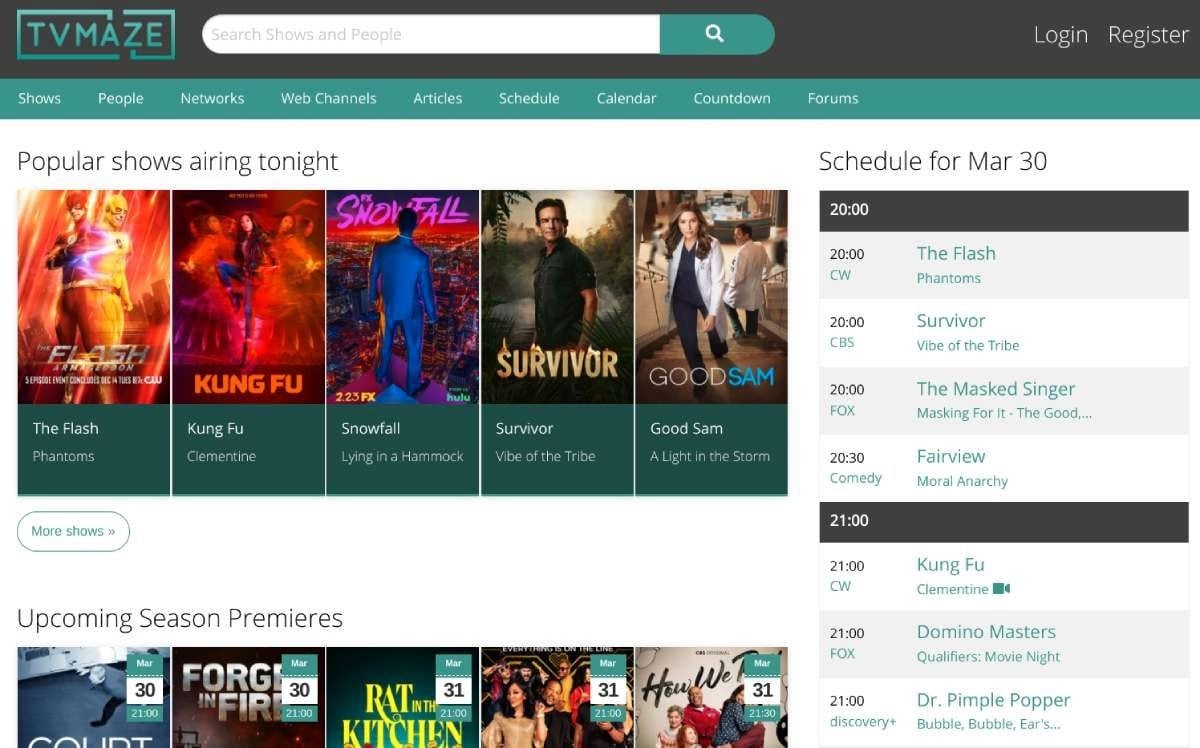The width and height of the screenshot is (1200, 748).
Task: Click the video camera icon beside Clementine
Action: pyautogui.click(x=1002, y=589)
